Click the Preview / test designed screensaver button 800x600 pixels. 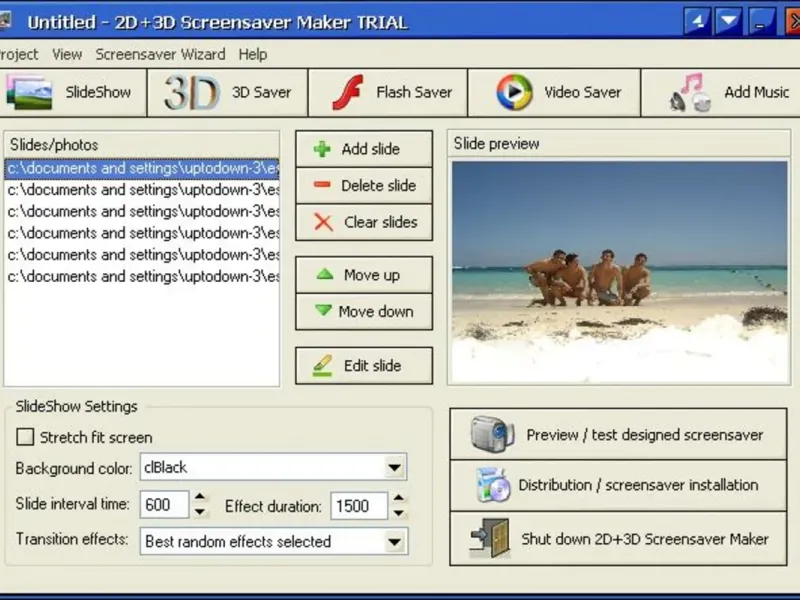(x=618, y=434)
